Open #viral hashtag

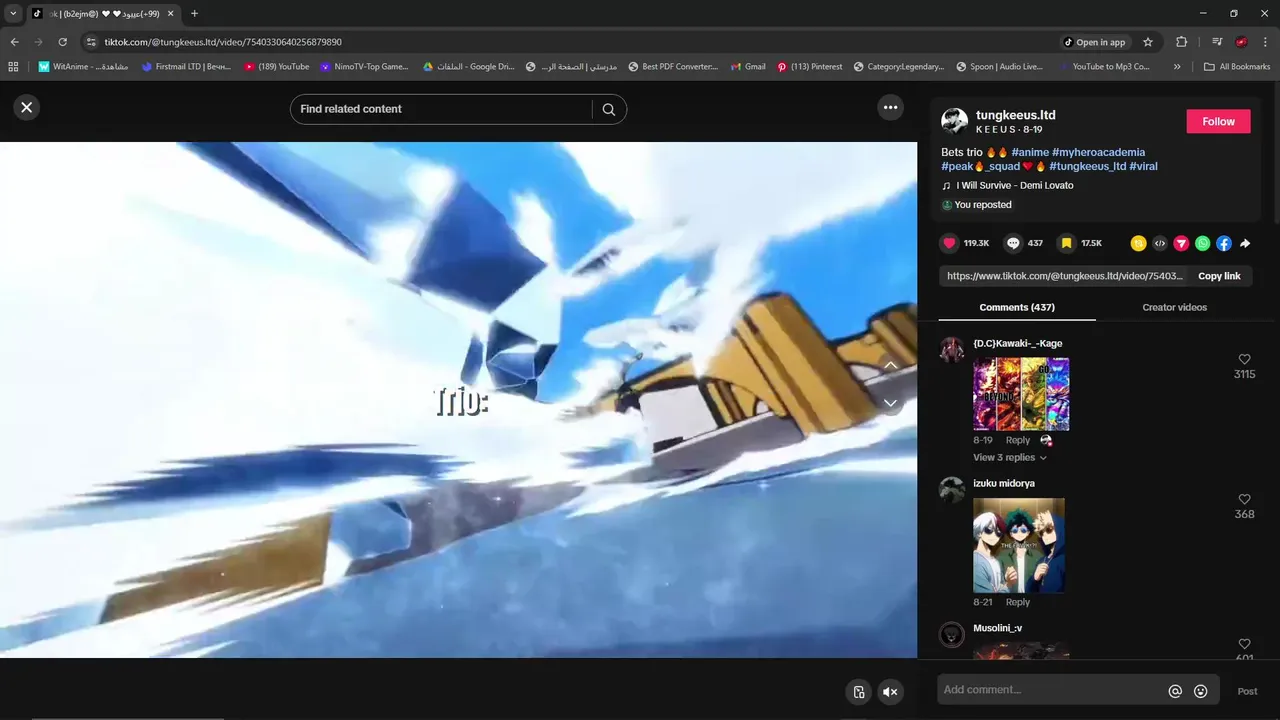(1143, 166)
